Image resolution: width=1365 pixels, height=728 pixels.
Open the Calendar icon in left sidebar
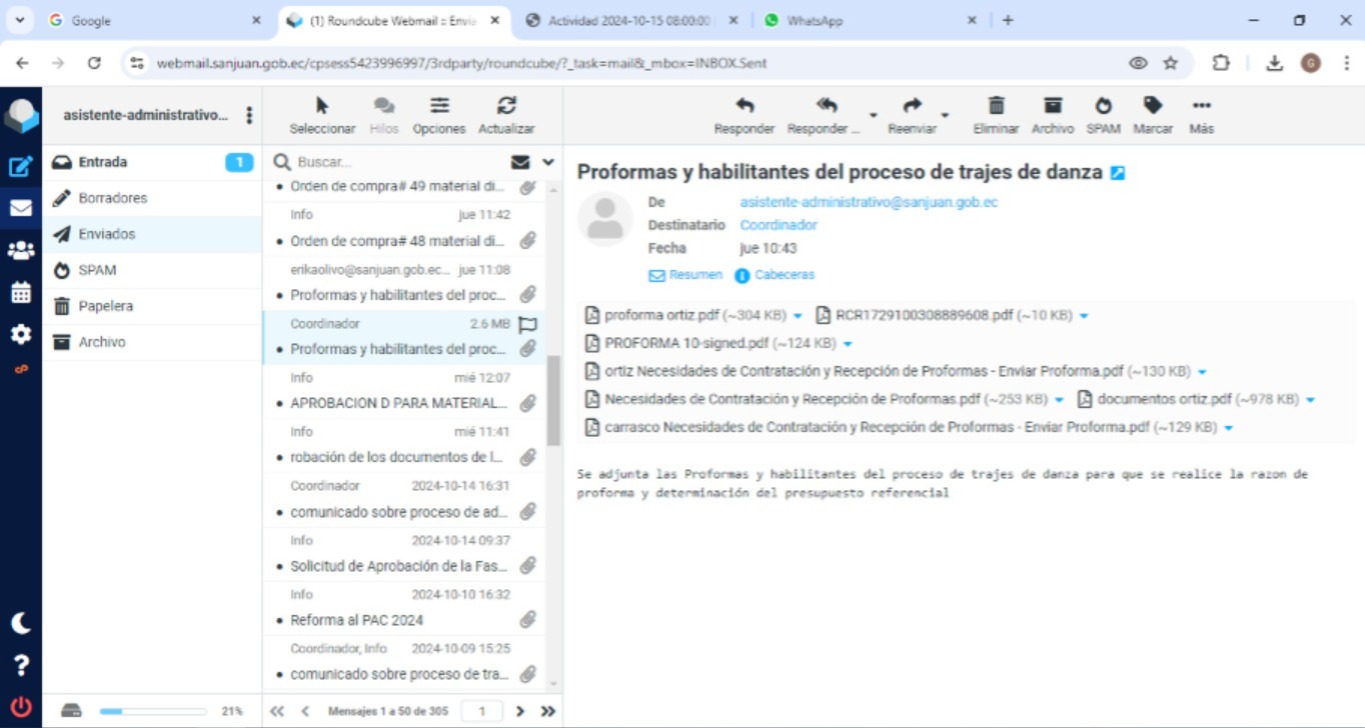[20, 293]
